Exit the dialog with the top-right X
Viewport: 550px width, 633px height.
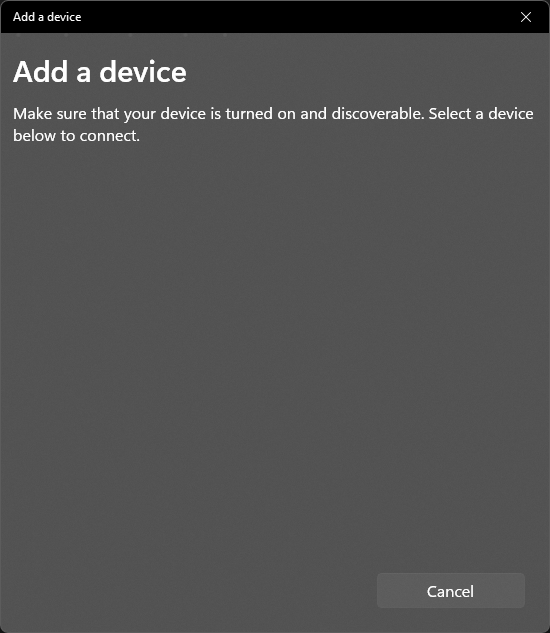tap(526, 17)
